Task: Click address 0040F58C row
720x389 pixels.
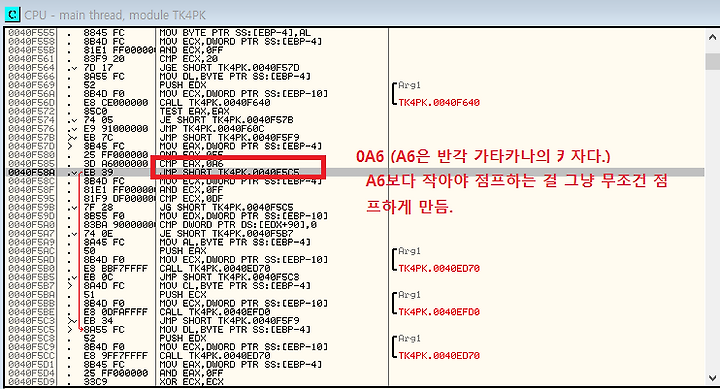Action: click(31, 181)
